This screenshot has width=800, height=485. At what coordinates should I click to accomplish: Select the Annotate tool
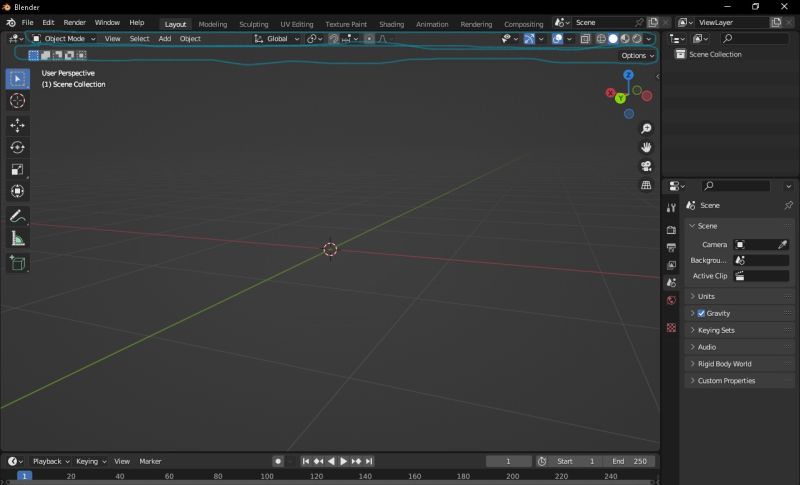pyautogui.click(x=17, y=216)
